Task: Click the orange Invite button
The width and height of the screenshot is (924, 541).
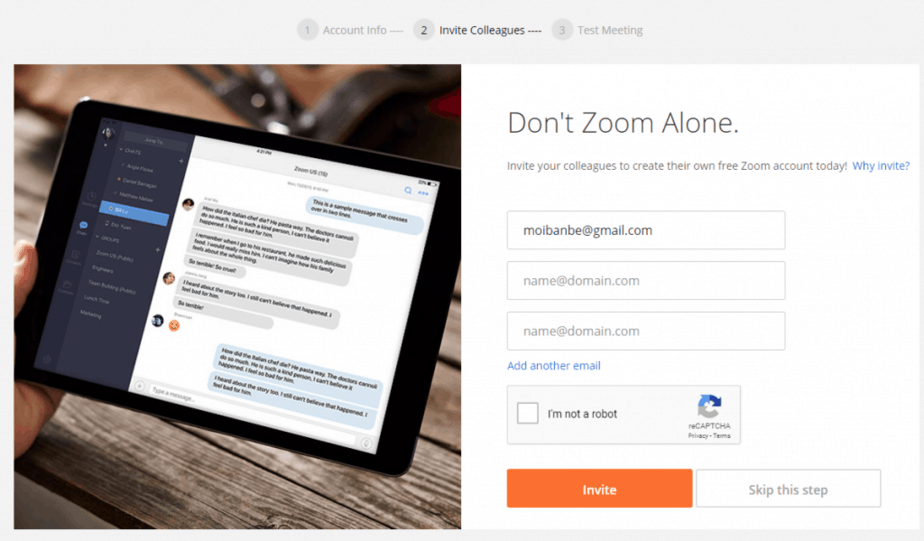Action: [x=599, y=489]
